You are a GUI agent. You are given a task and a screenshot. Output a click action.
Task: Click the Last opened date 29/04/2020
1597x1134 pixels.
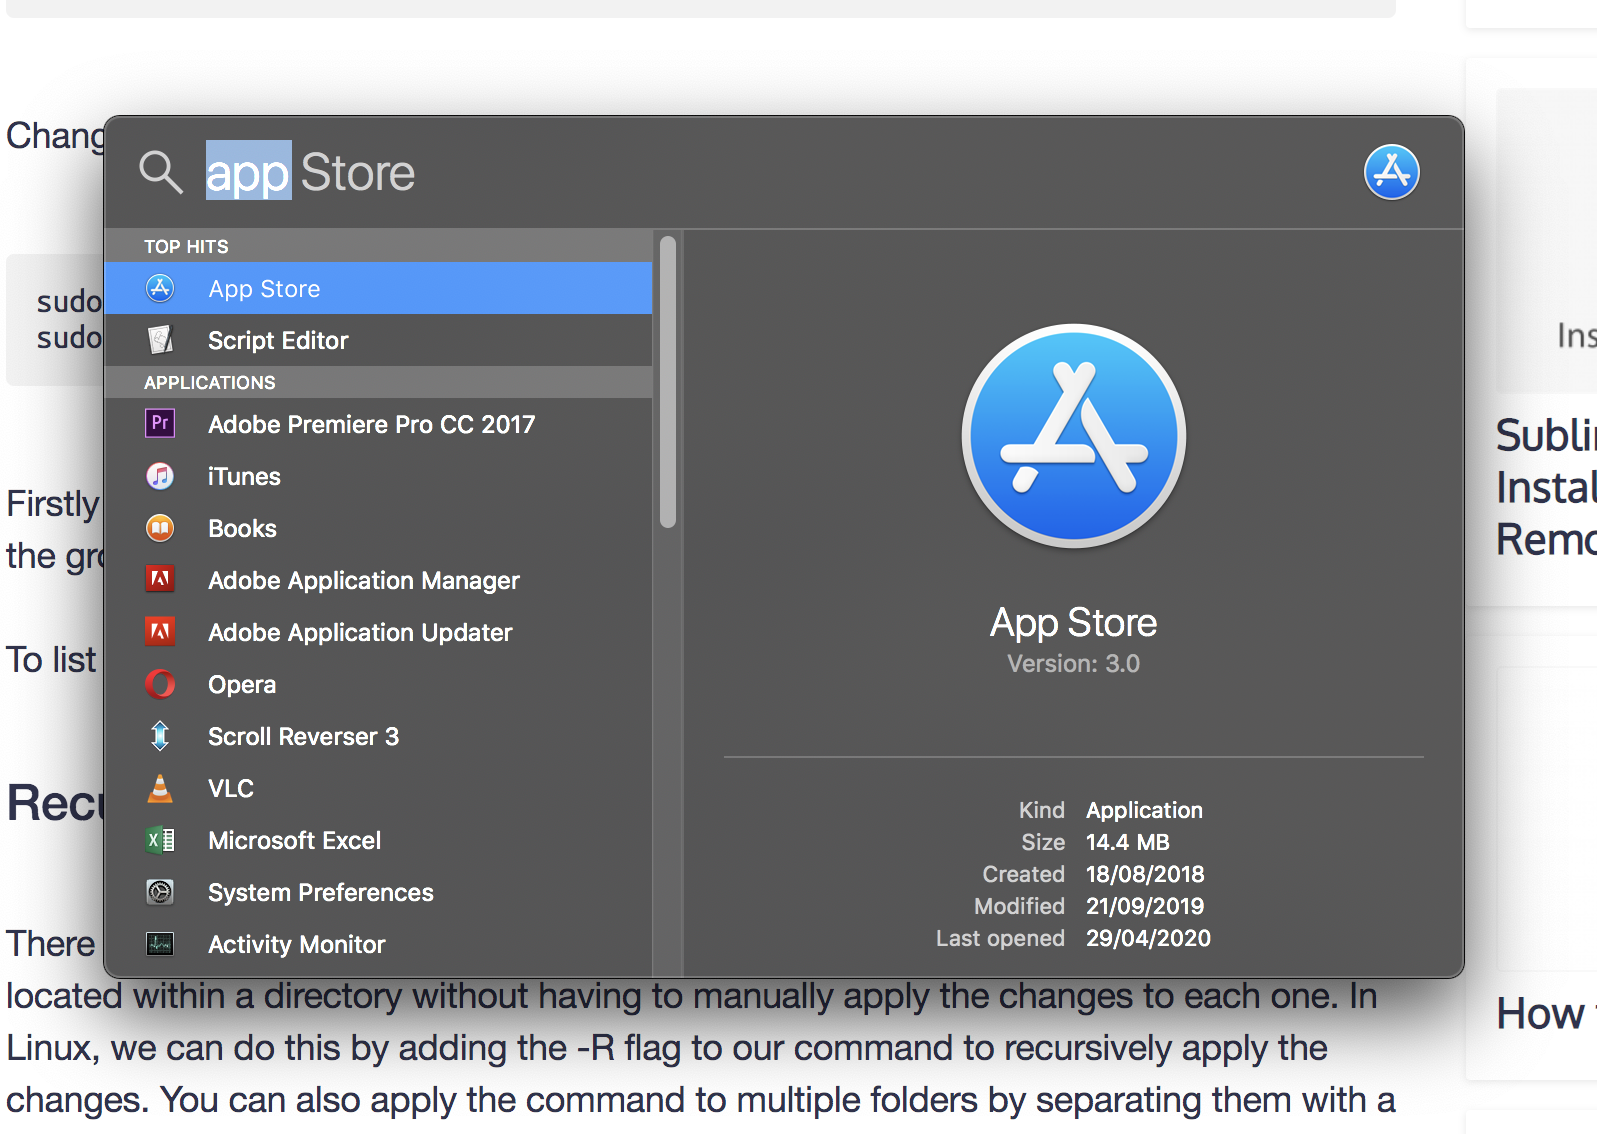pyautogui.click(x=1148, y=938)
